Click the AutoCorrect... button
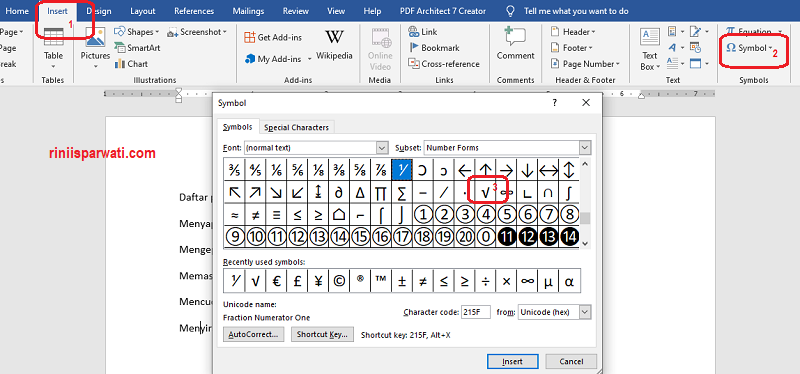The image size is (800, 374). 254,334
